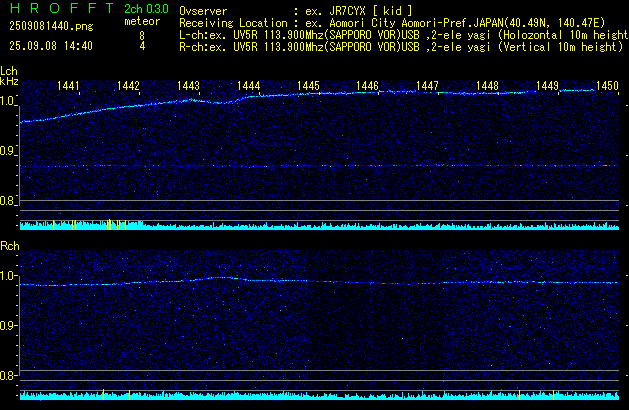
Task: Click the Rch cyan signal level bar
Action: pyautogui.click(x=319, y=395)
